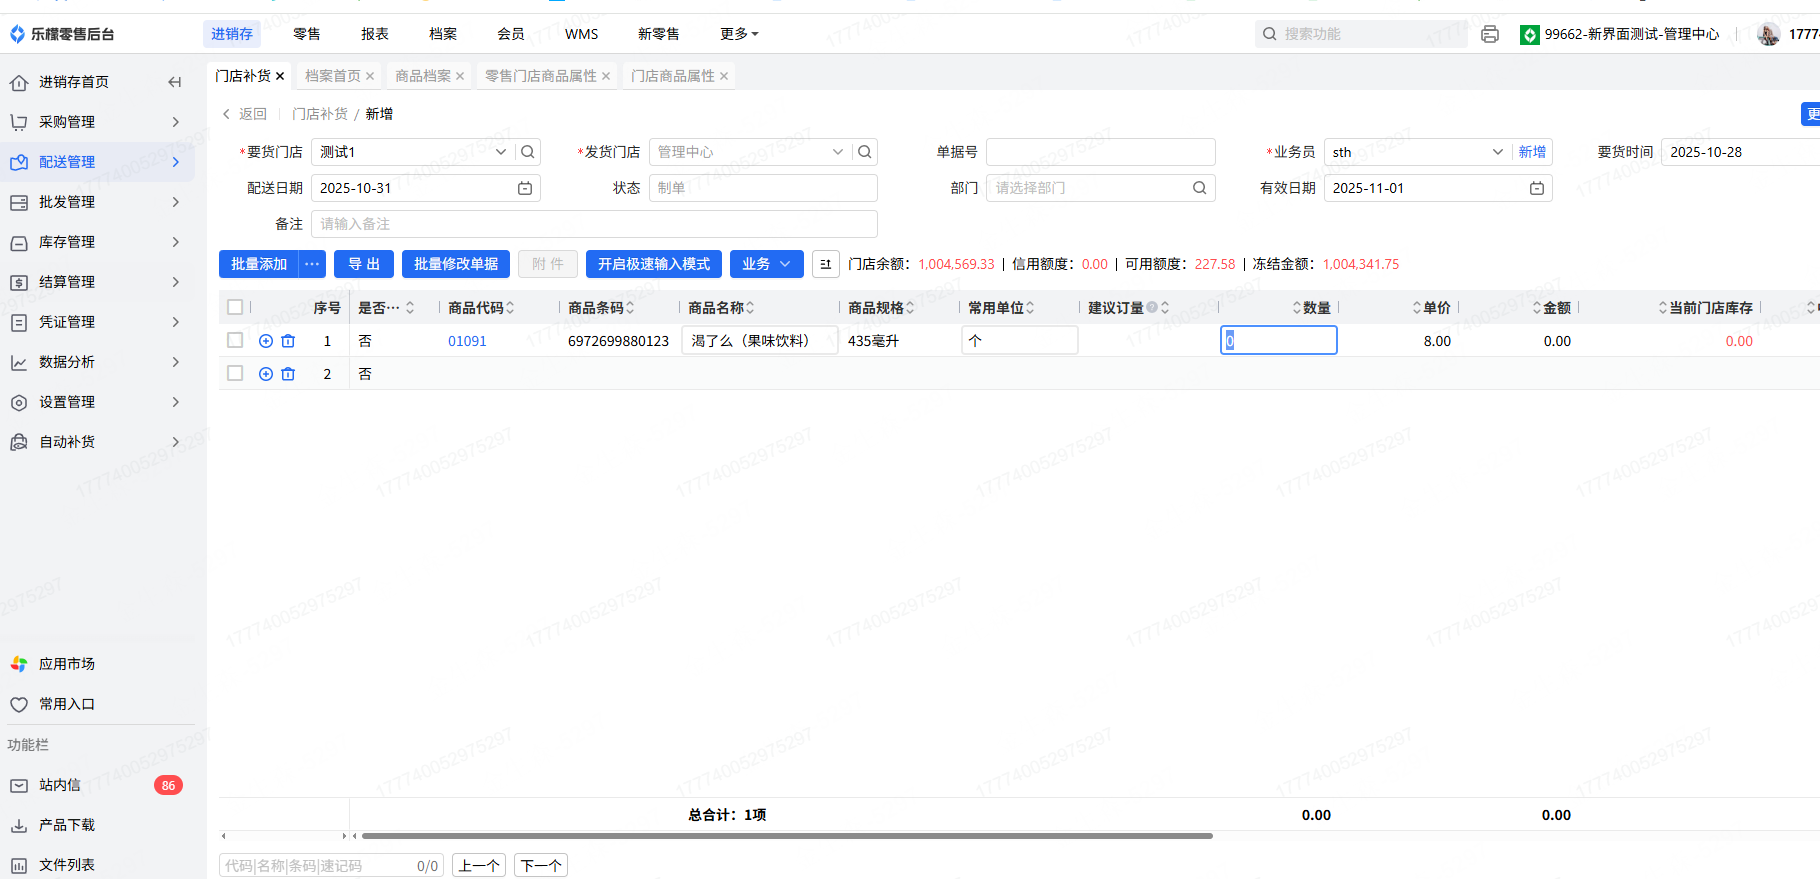This screenshot has width=1820, height=879.
Task: Open the 业务 dropdown button
Action: [x=766, y=264]
